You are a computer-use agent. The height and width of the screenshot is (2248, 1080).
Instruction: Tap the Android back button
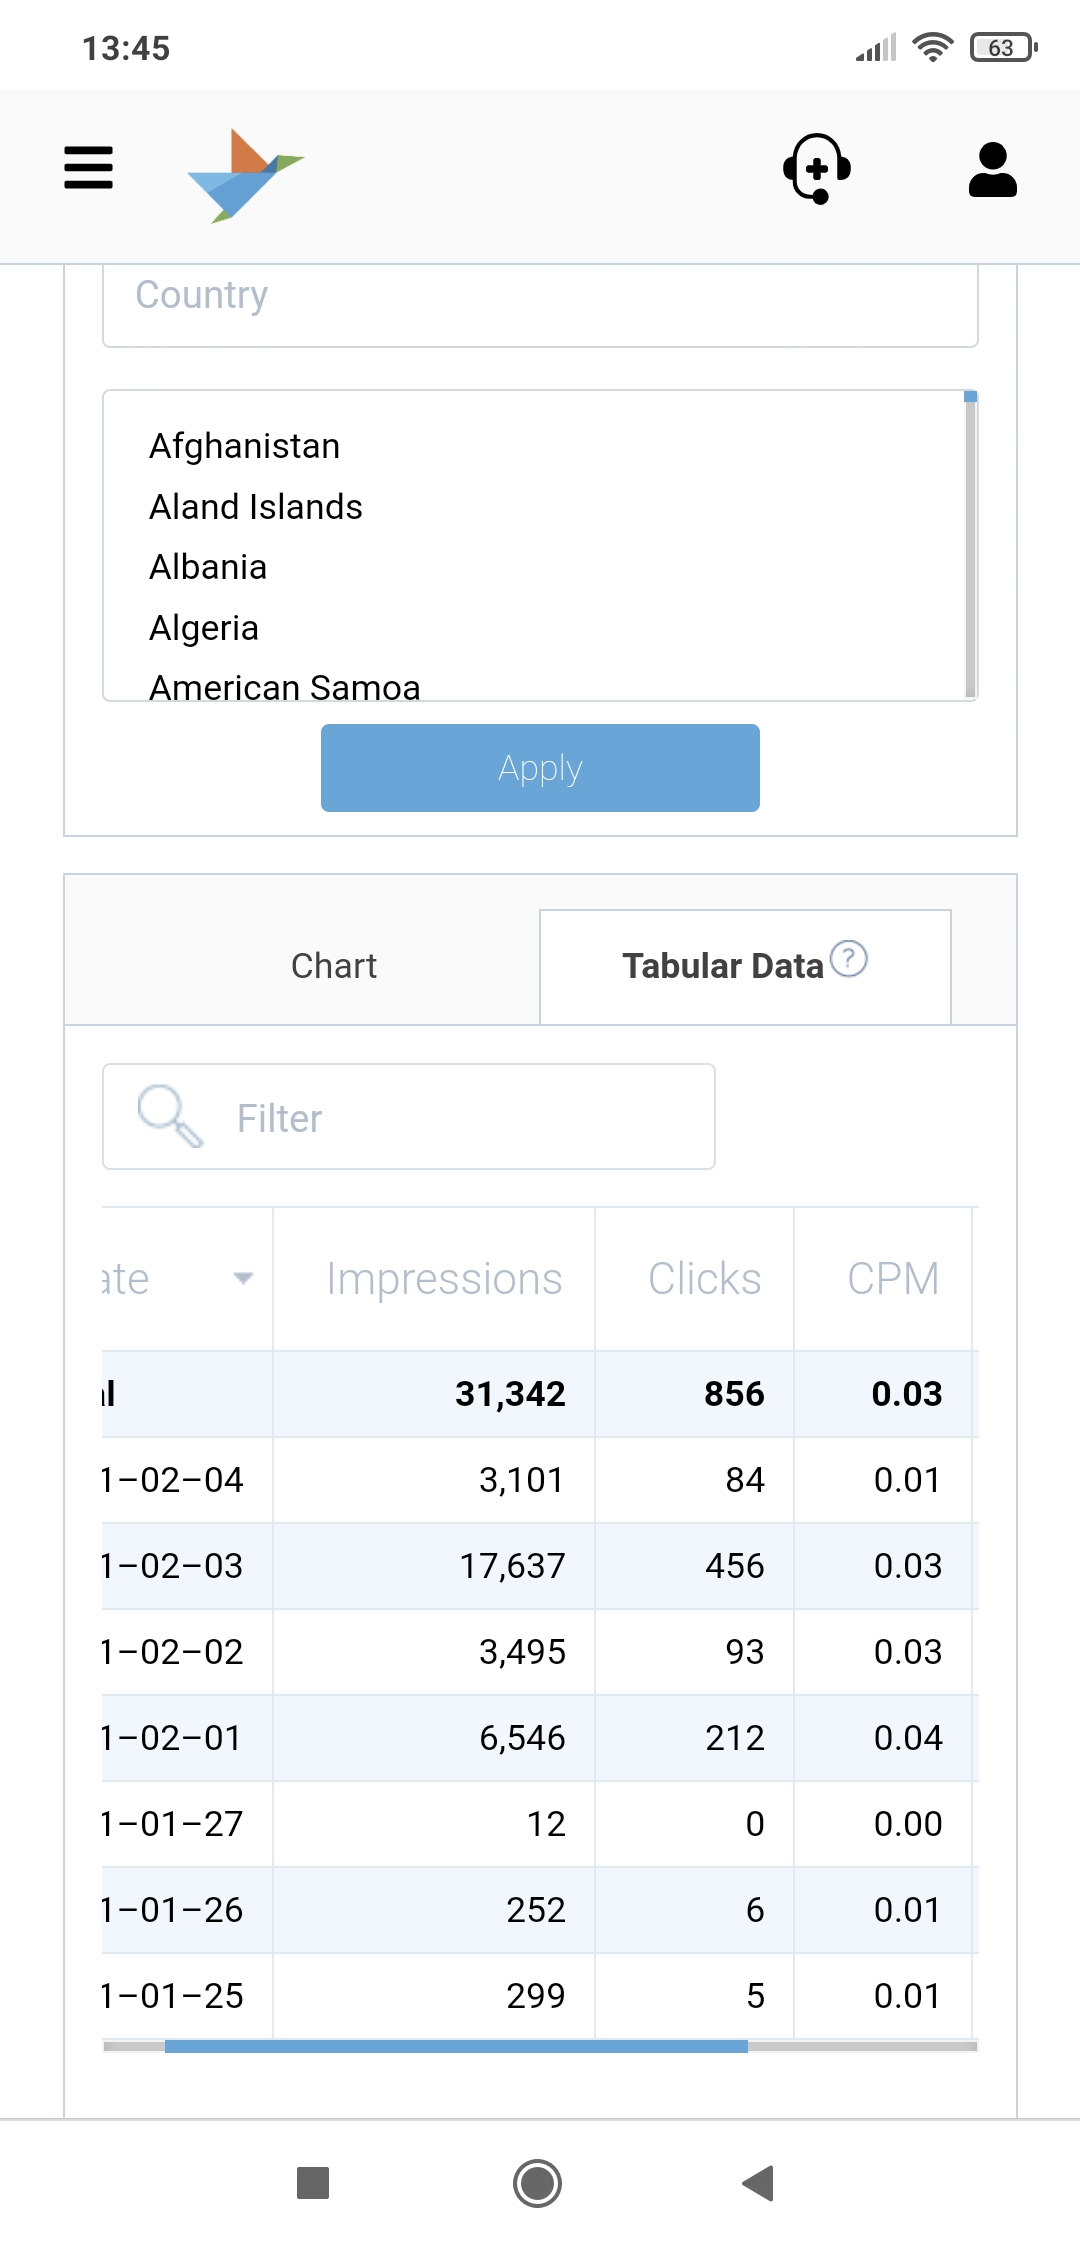coord(759,2183)
